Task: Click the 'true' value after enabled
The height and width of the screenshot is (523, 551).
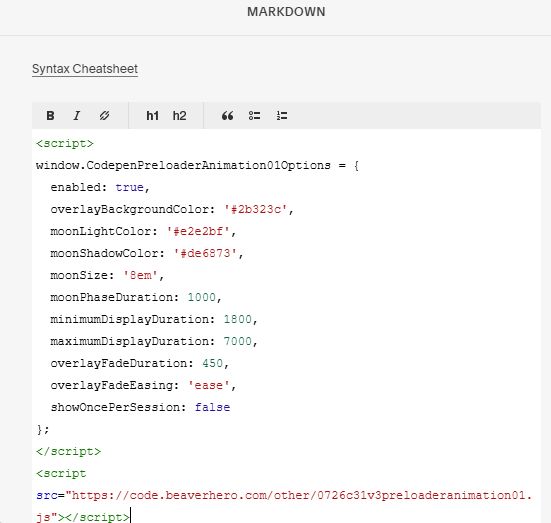Action: pyautogui.click(x=129, y=187)
